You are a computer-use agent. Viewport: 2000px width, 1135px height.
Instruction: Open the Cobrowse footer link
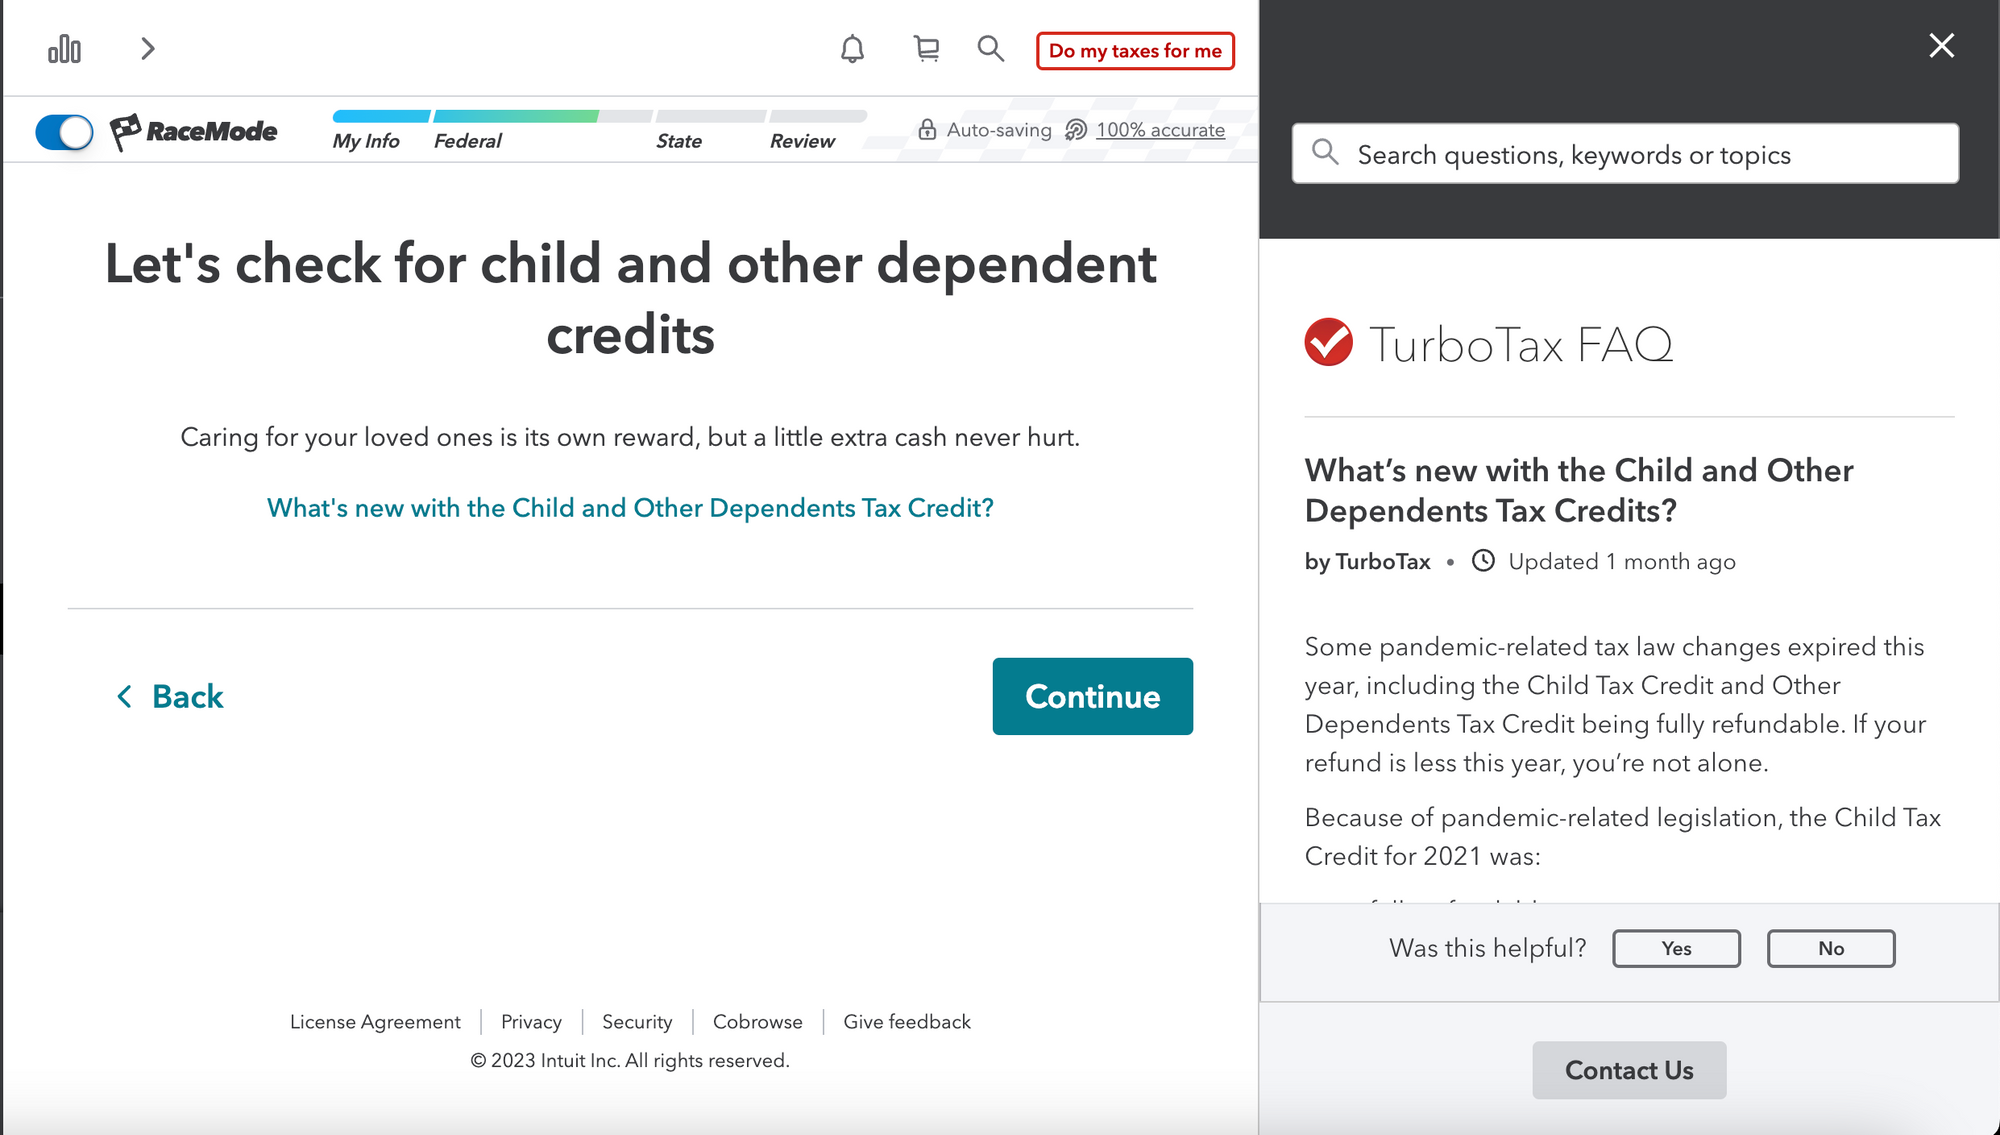click(x=757, y=1022)
